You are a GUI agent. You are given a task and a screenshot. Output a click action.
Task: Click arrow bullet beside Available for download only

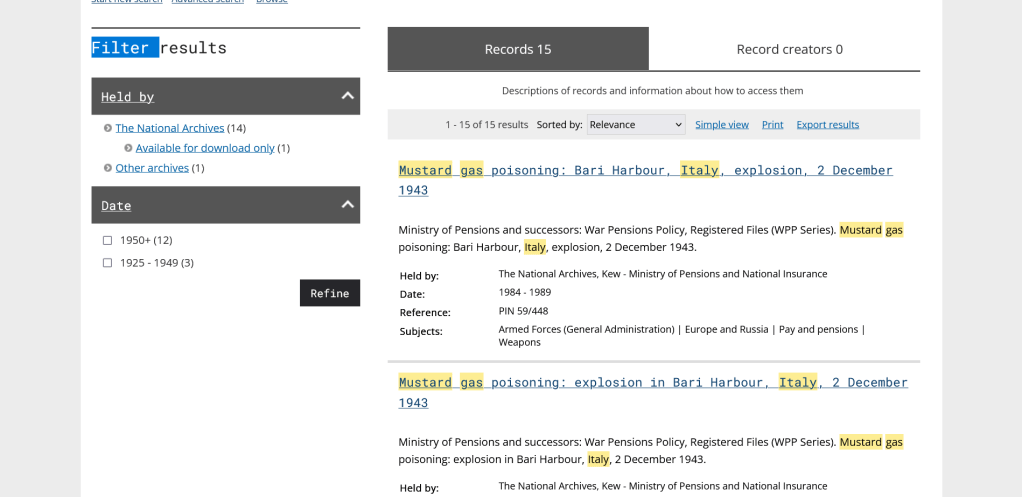128,148
